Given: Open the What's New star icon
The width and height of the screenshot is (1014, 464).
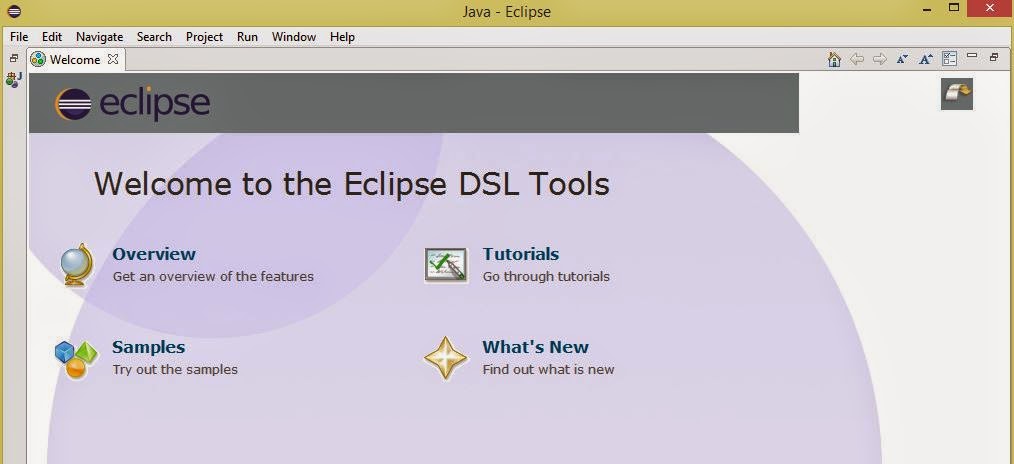Looking at the screenshot, I should [x=446, y=358].
